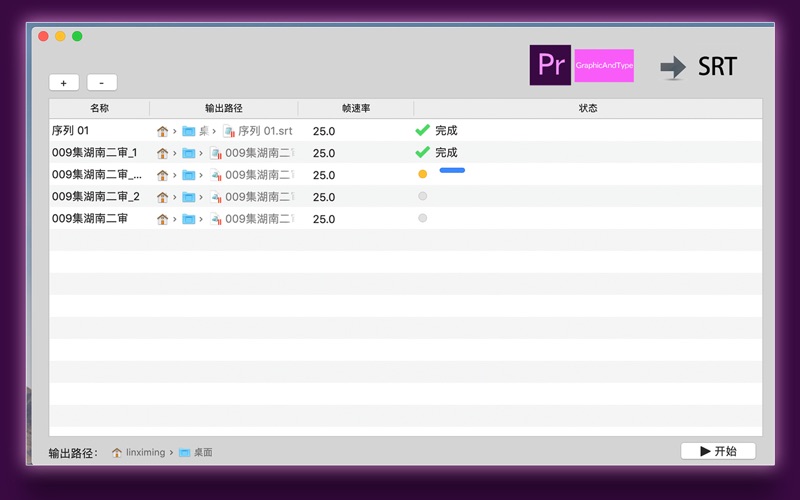Click the green checkmark in 序列 01 row

click(422, 130)
